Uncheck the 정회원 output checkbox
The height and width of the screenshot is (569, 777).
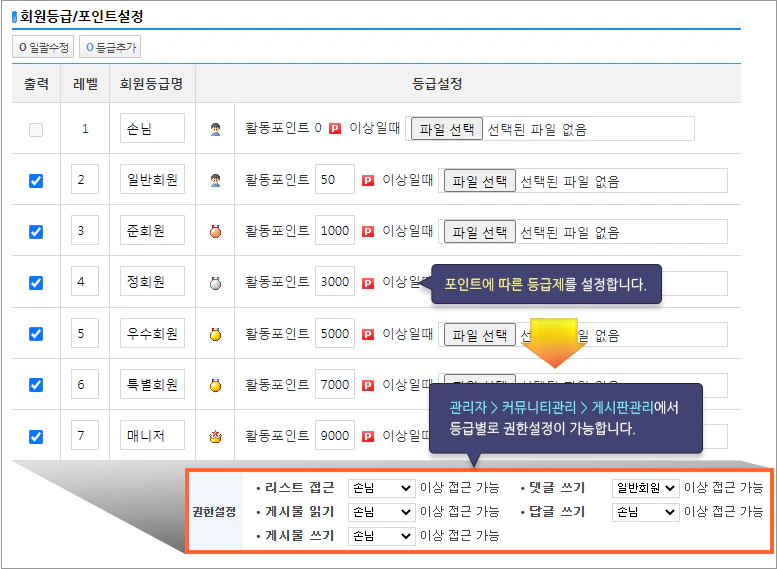36,283
